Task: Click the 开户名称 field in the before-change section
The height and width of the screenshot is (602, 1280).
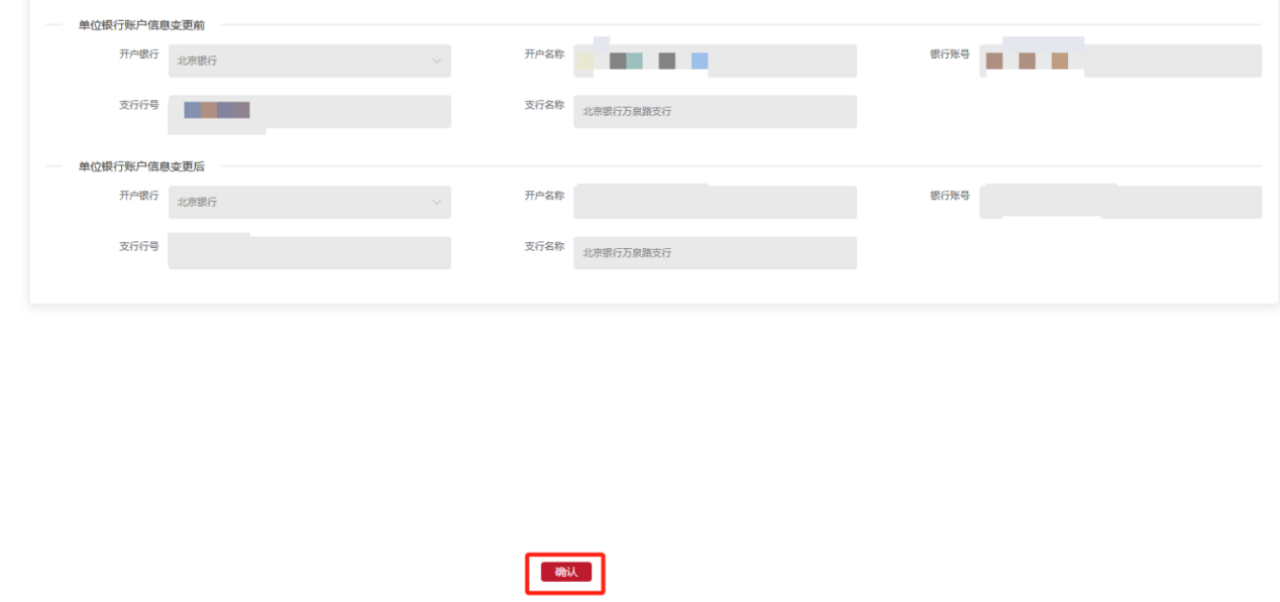Action: coord(715,61)
